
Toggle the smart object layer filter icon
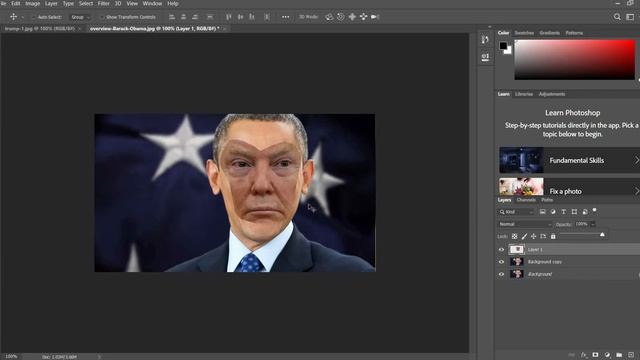click(x=585, y=212)
